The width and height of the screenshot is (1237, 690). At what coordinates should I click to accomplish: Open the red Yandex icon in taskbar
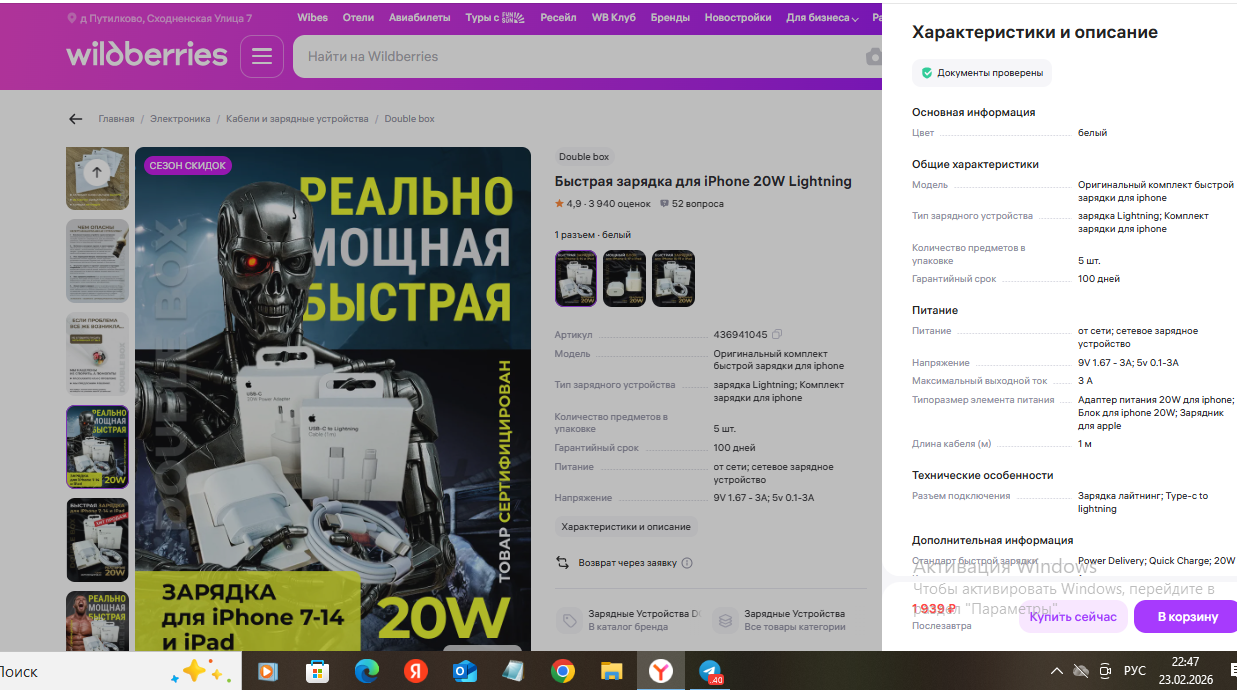pos(415,672)
